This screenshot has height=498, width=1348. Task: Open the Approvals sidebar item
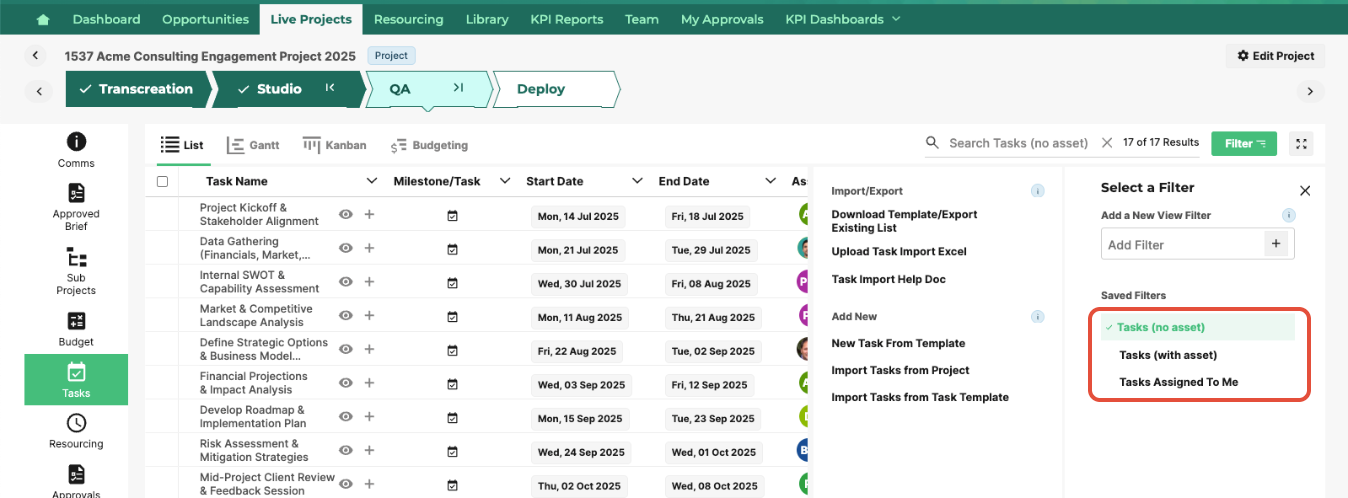click(76, 480)
